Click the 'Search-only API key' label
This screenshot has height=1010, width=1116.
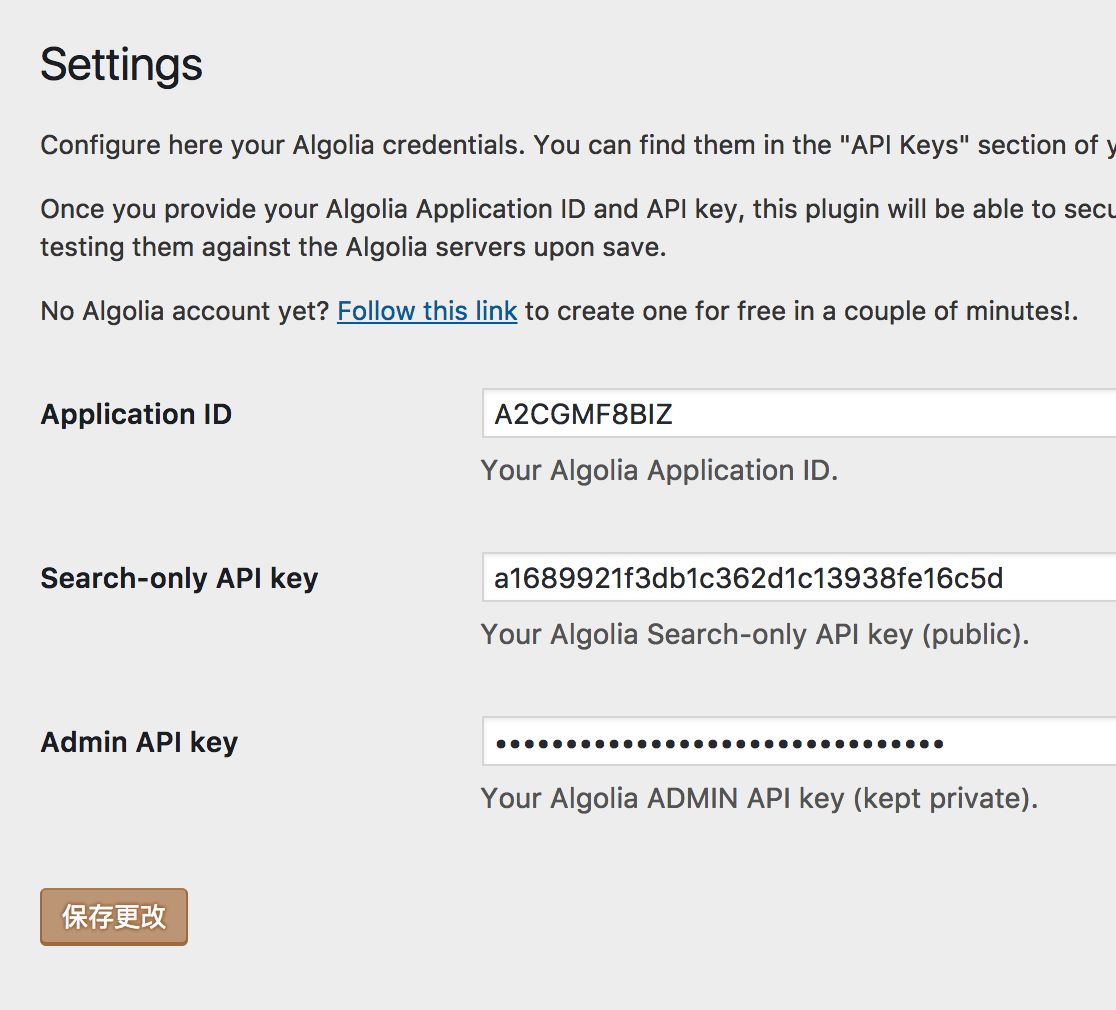click(179, 578)
